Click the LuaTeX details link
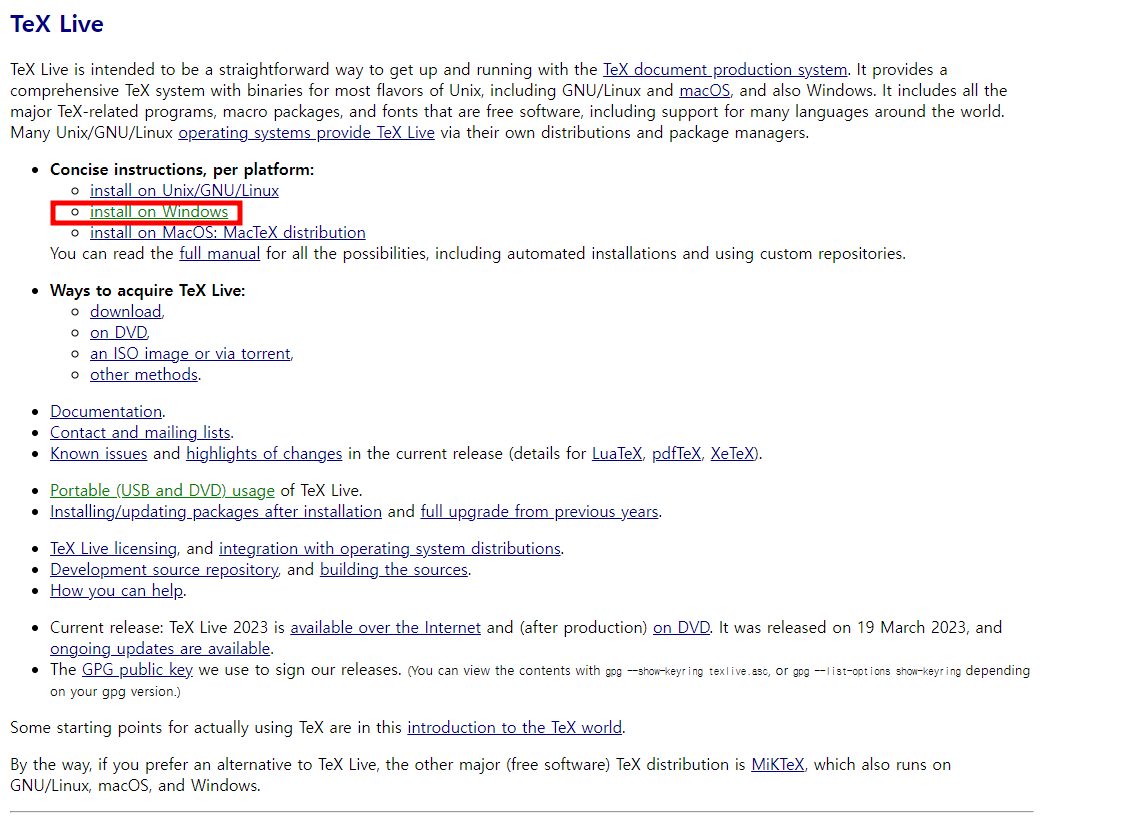The height and width of the screenshot is (823, 1145). [617, 454]
